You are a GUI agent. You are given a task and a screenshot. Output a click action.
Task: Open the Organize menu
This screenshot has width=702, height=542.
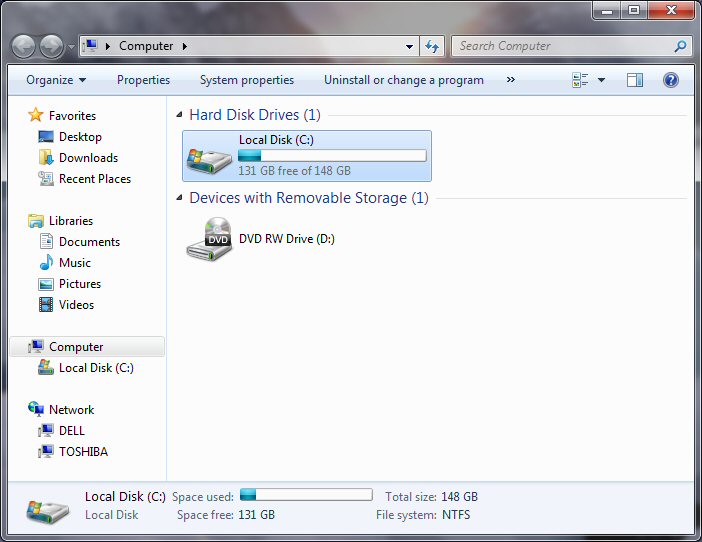56,80
